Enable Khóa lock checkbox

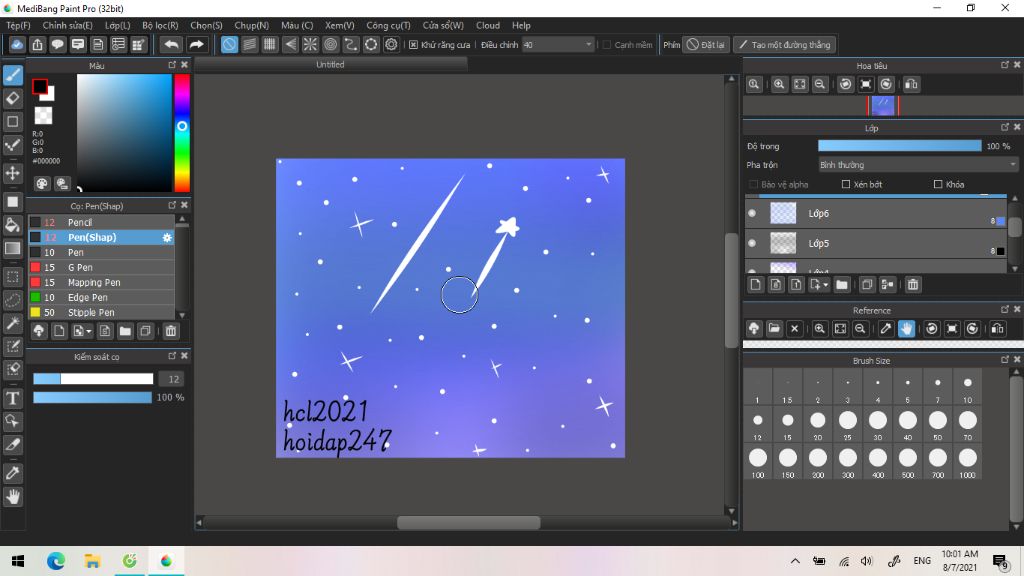tap(938, 185)
